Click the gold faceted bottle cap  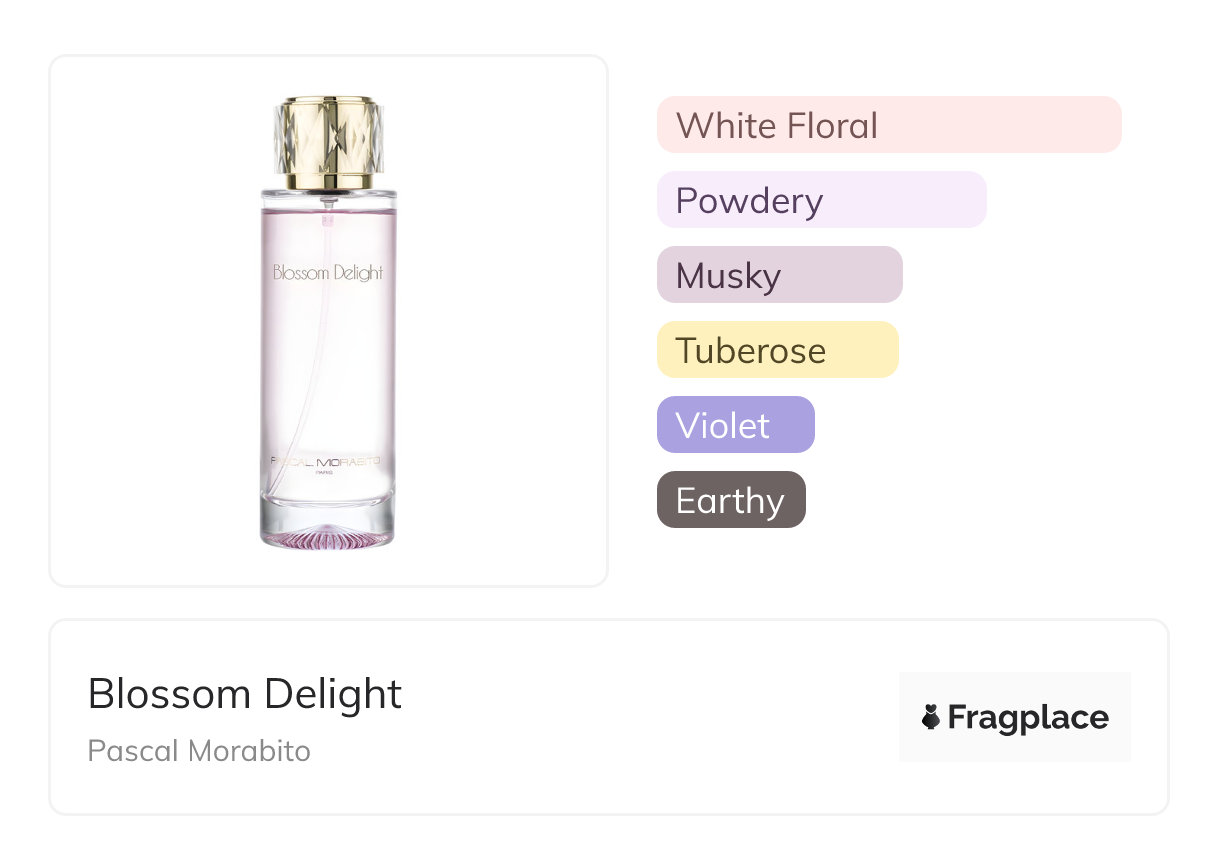click(328, 142)
